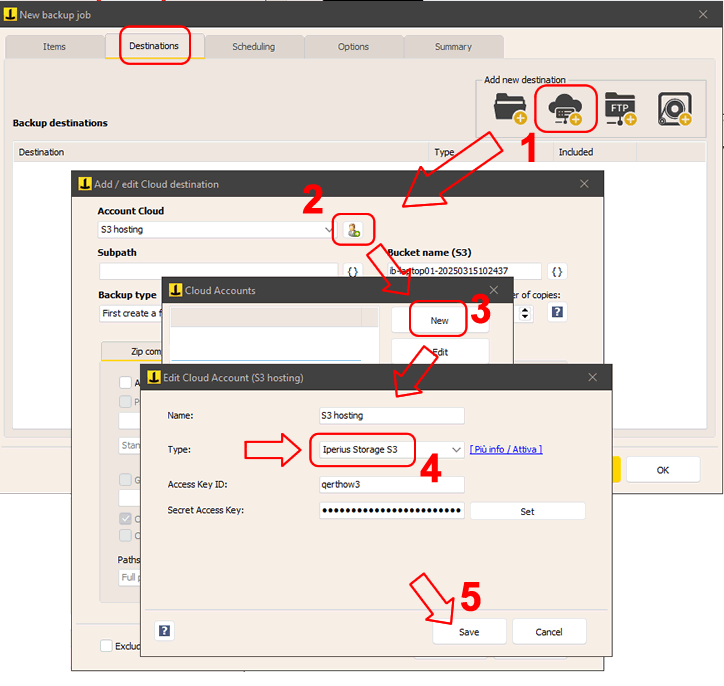Image resolution: width=724 pixels, height=686 pixels.
Task: Open the Backup type dropdown
Action: [x=131, y=313]
